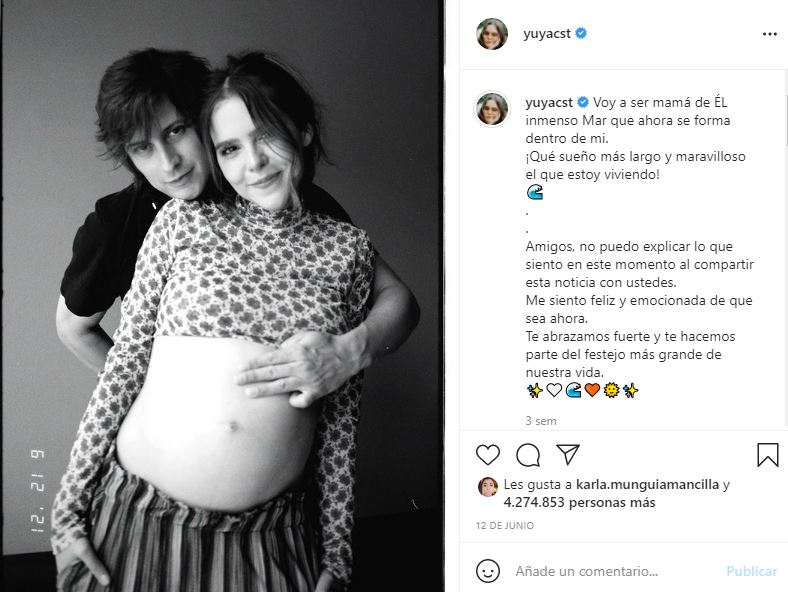
Task: Open the 12 DE JUNIO date link
Action: click(x=505, y=526)
